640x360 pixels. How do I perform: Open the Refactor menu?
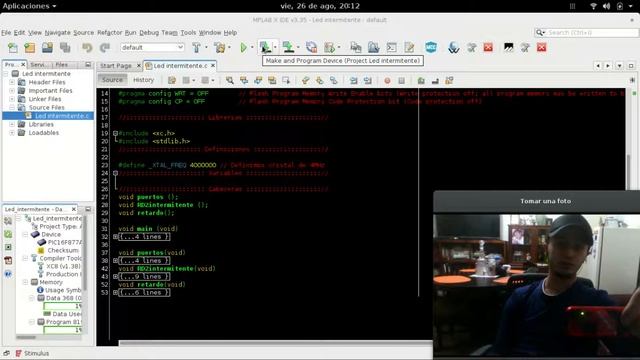(109, 32)
